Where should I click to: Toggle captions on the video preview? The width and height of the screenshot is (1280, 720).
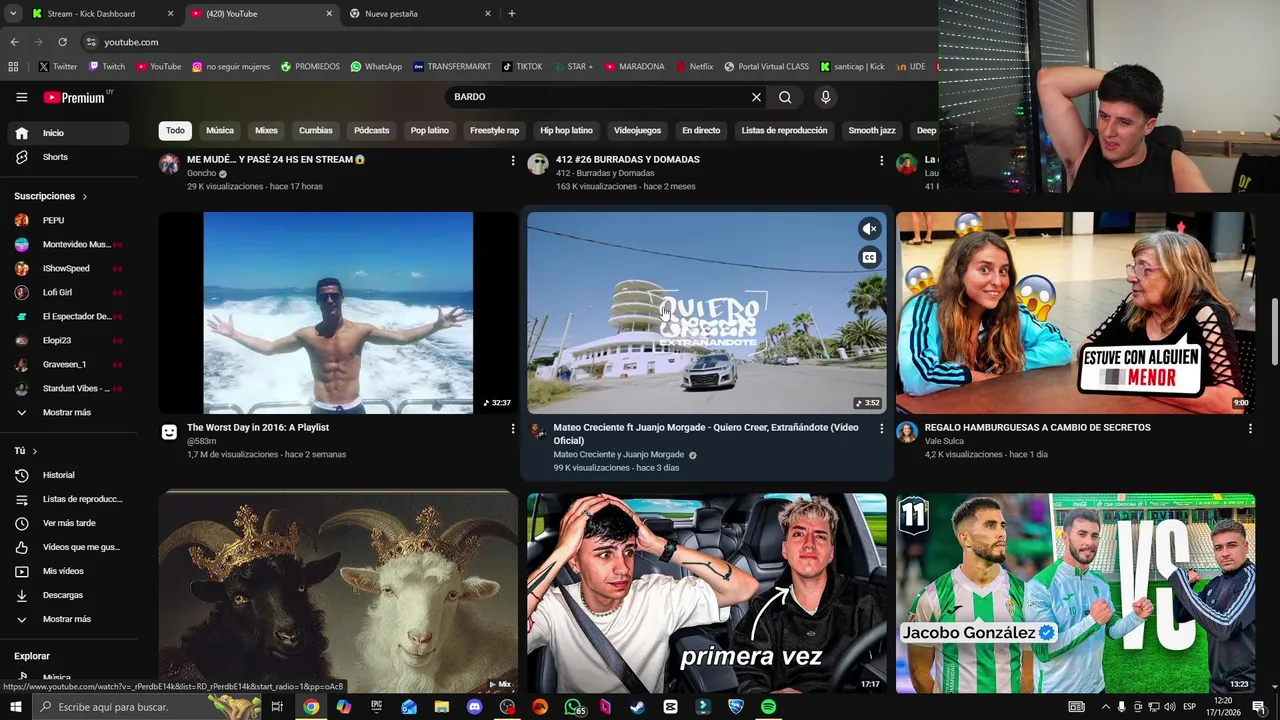click(x=869, y=258)
